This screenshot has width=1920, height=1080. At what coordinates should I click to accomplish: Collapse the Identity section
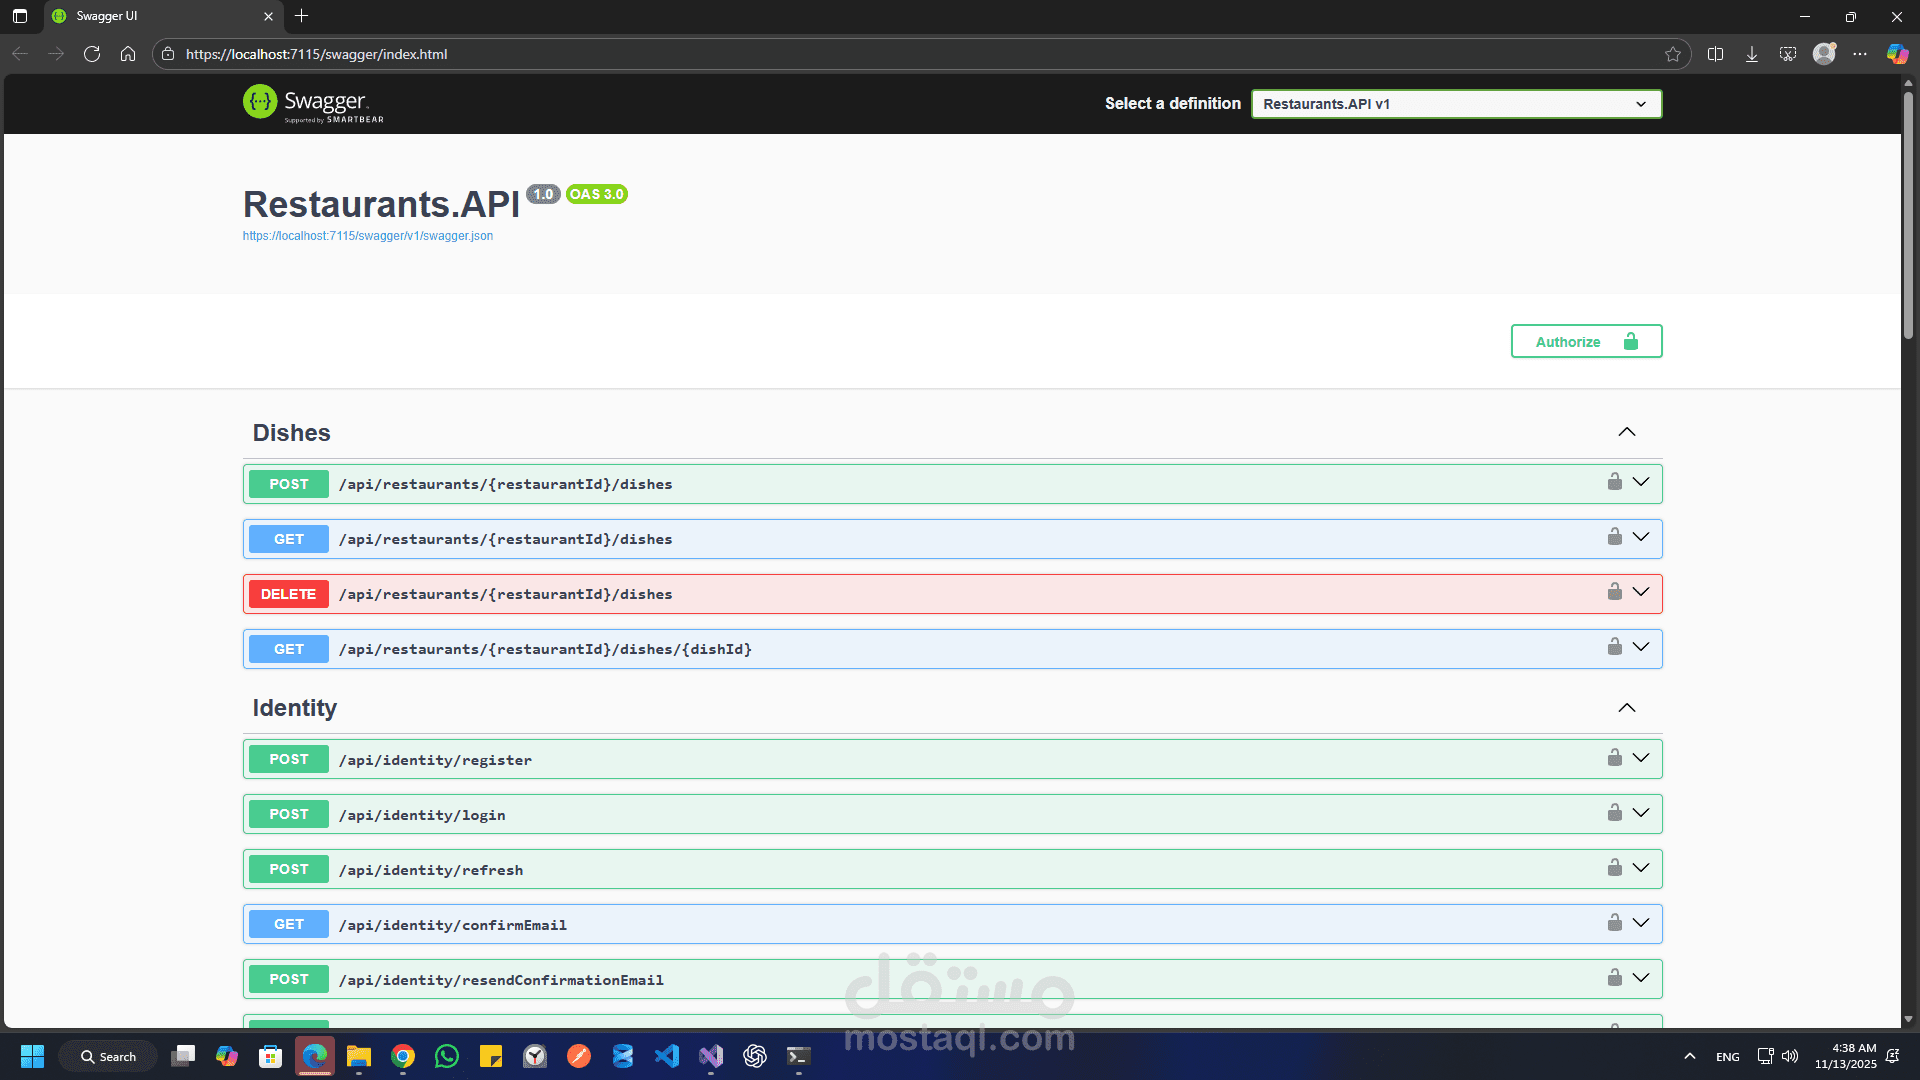click(1627, 708)
